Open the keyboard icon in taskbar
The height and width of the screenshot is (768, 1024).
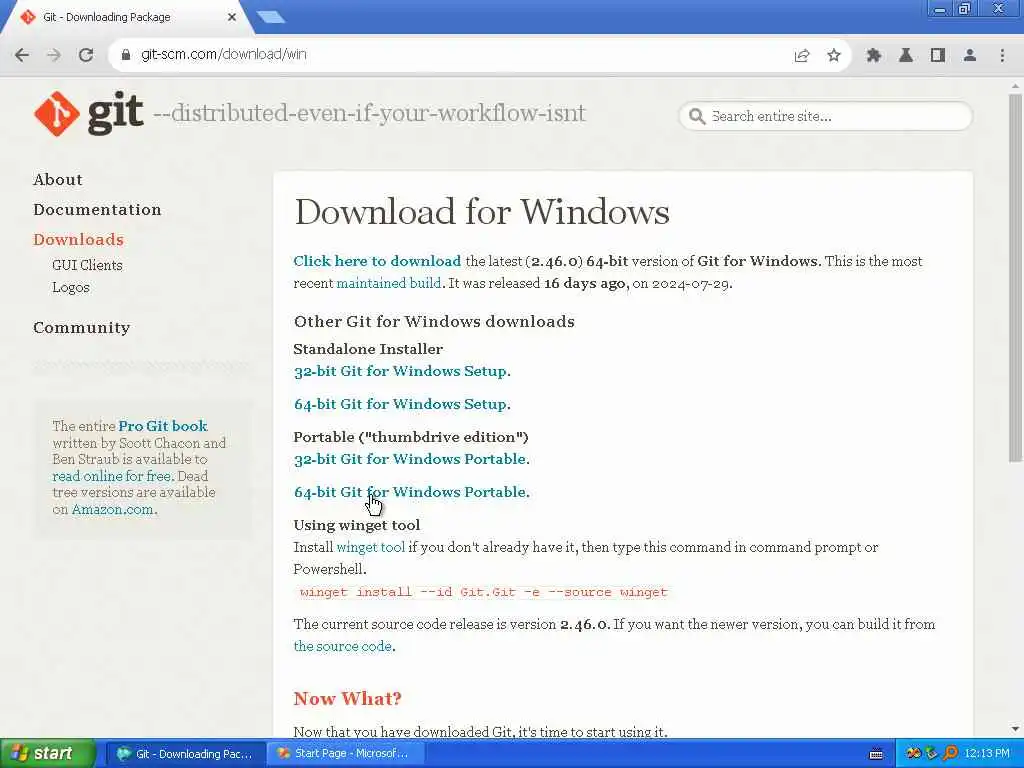pos(876,754)
